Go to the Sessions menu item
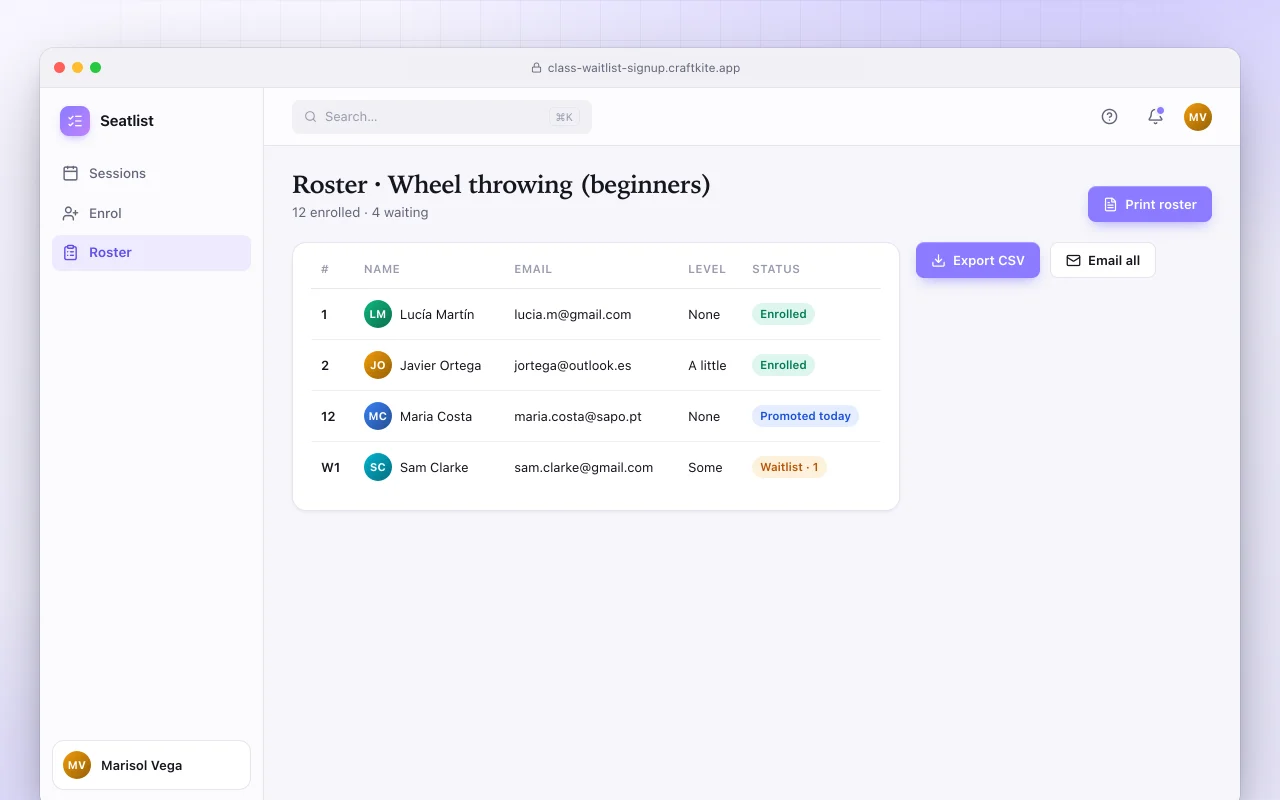This screenshot has width=1280, height=800. point(151,173)
